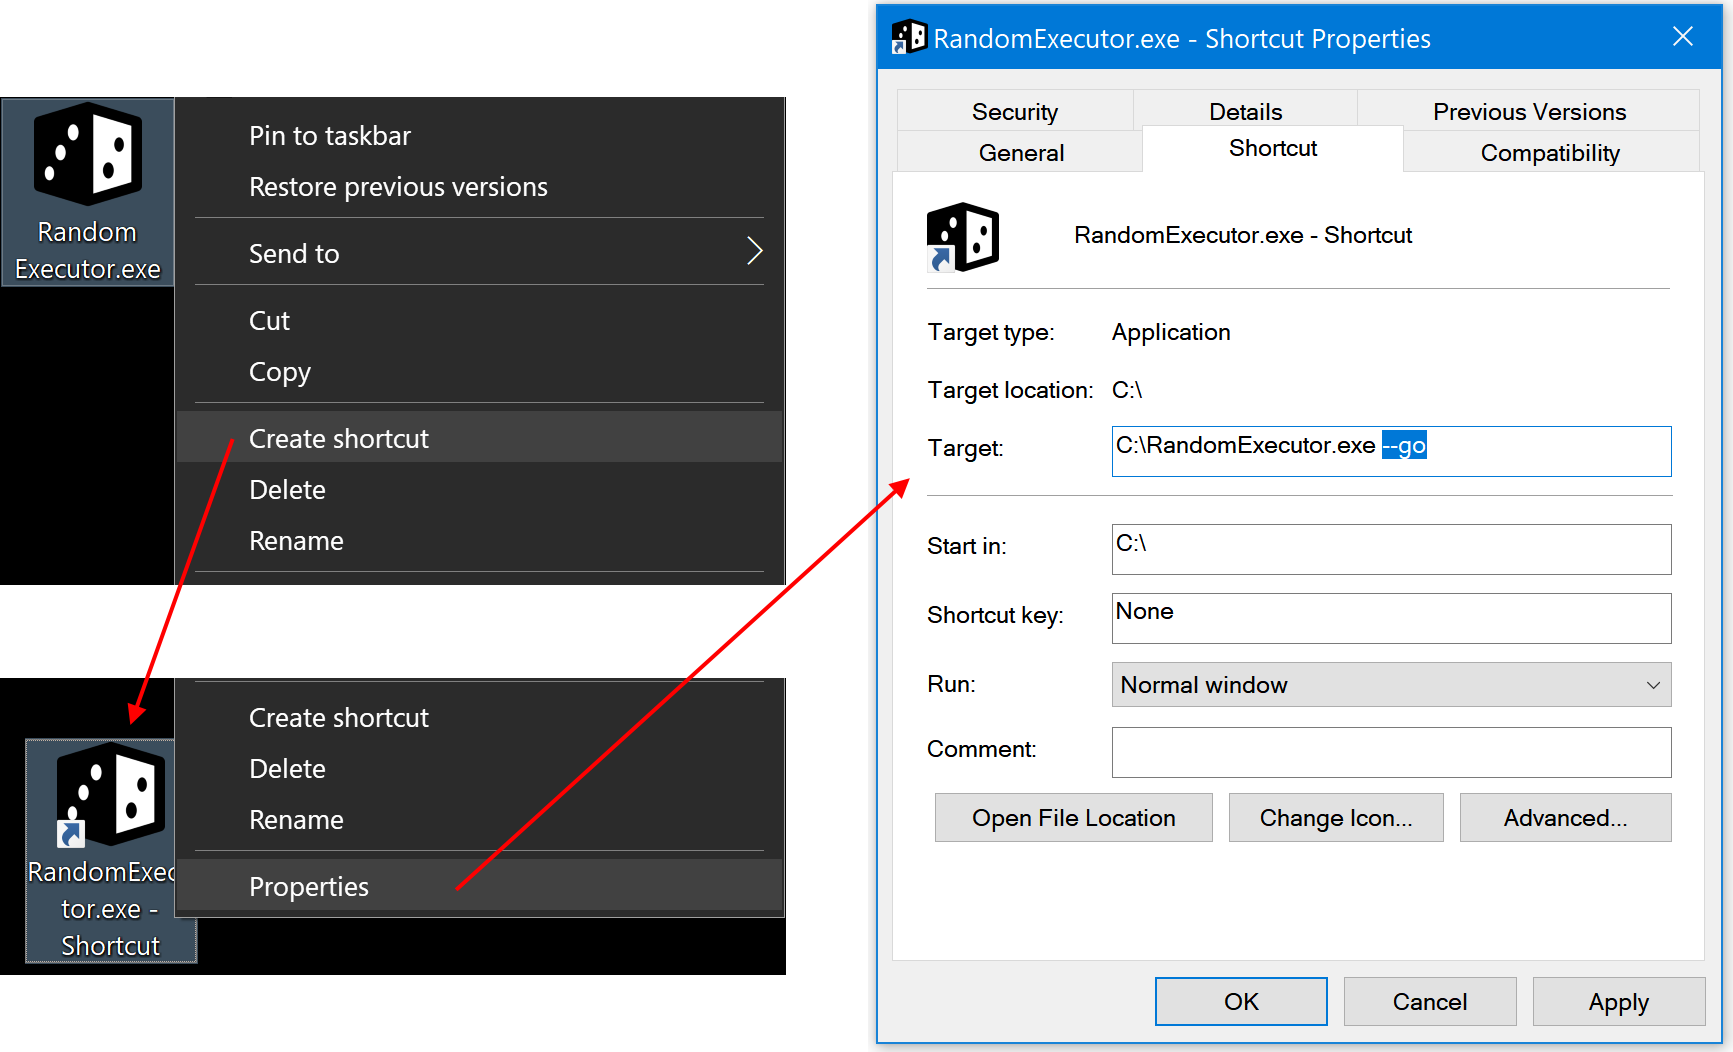Screen dimensions: 1733x1052
Task: Choose Restore previous versions from context menu
Action: pyautogui.click(x=398, y=186)
